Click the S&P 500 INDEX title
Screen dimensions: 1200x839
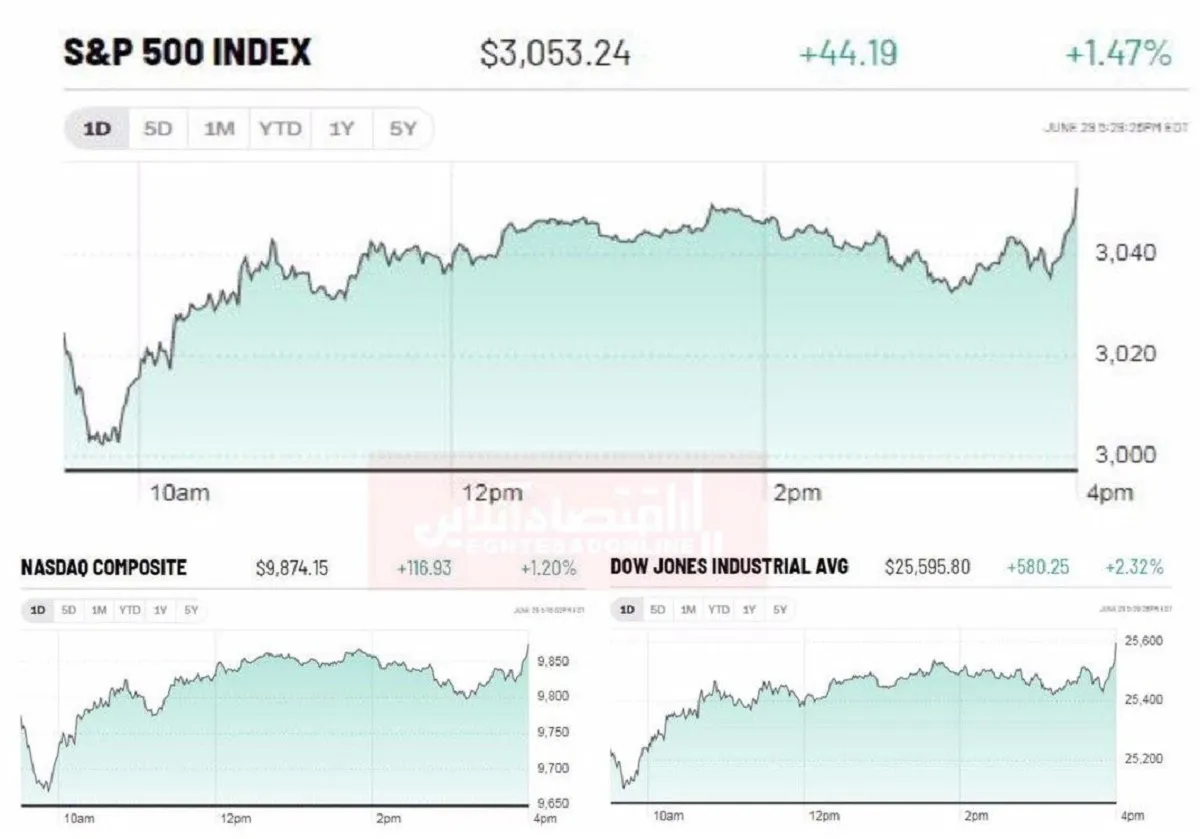point(187,52)
